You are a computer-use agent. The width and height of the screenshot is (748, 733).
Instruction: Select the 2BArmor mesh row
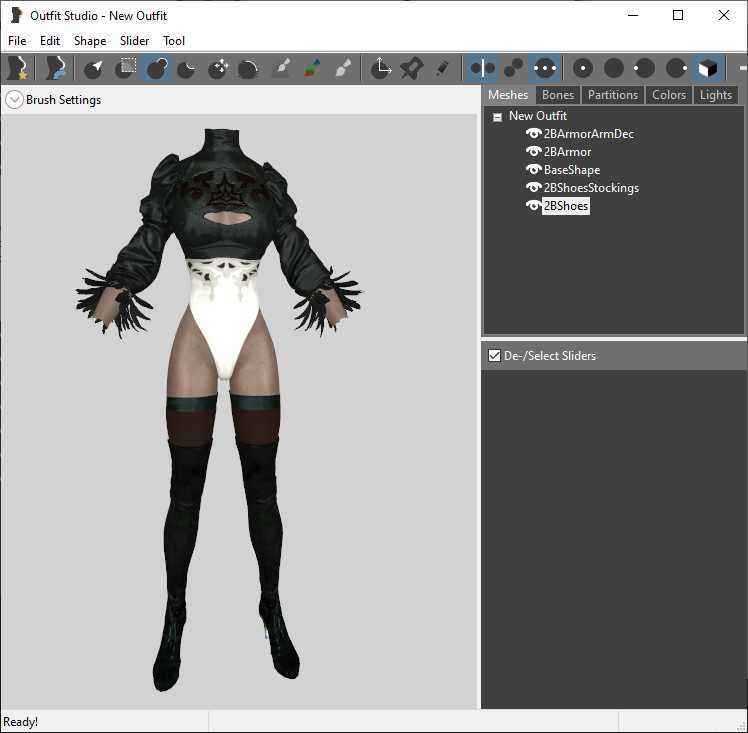(567, 152)
